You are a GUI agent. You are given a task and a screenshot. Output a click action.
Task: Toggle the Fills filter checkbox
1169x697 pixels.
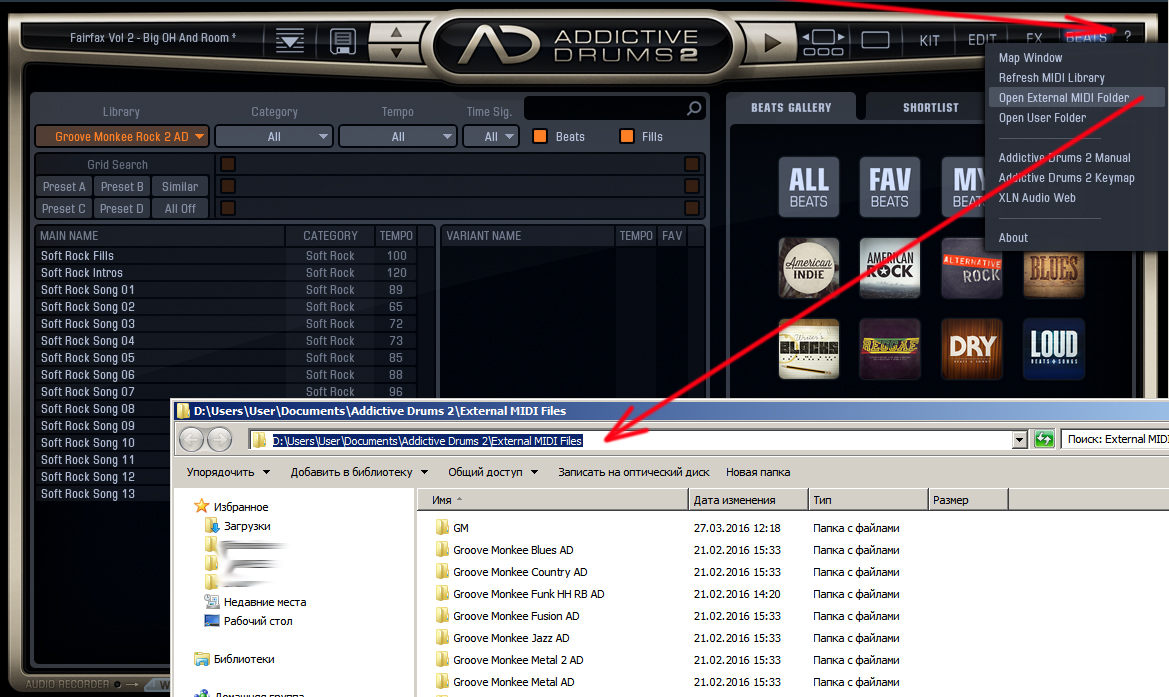click(627, 136)
